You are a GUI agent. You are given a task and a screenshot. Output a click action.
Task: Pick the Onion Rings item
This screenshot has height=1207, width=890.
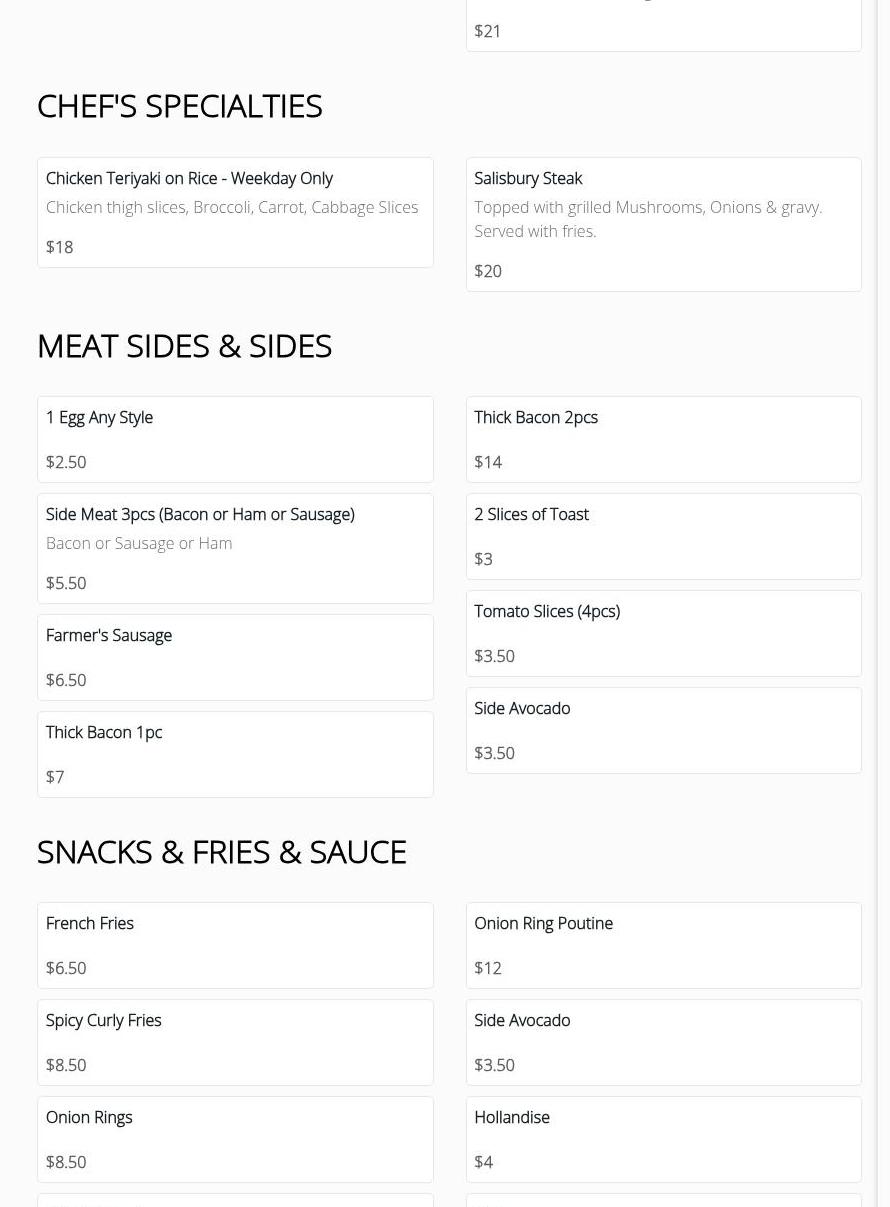[x=235, y=1139]
